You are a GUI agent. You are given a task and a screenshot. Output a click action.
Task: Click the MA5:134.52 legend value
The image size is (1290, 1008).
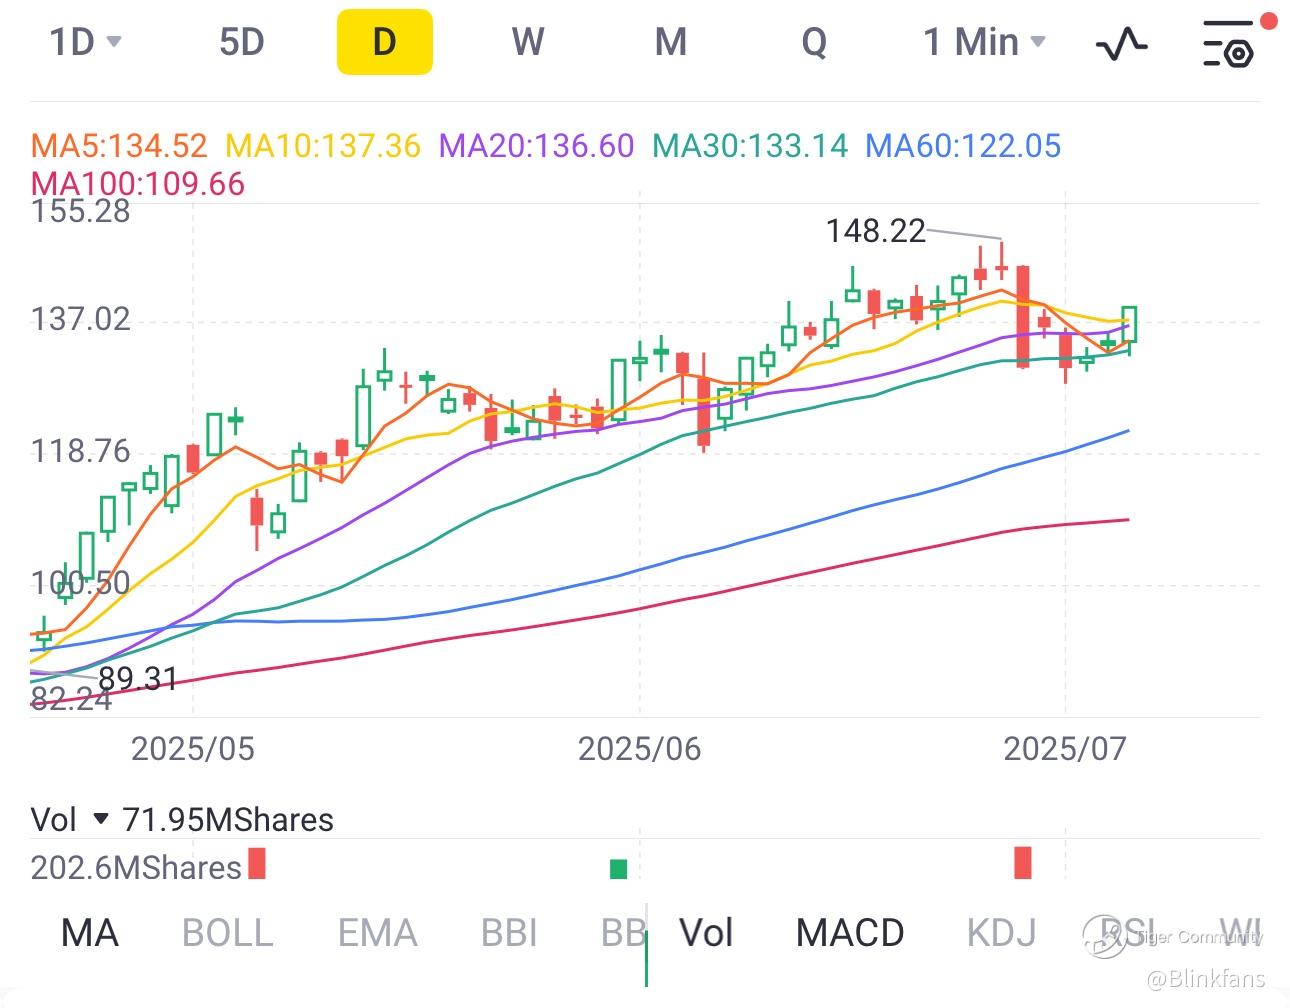pyautogui.click(x=119, y=146)
